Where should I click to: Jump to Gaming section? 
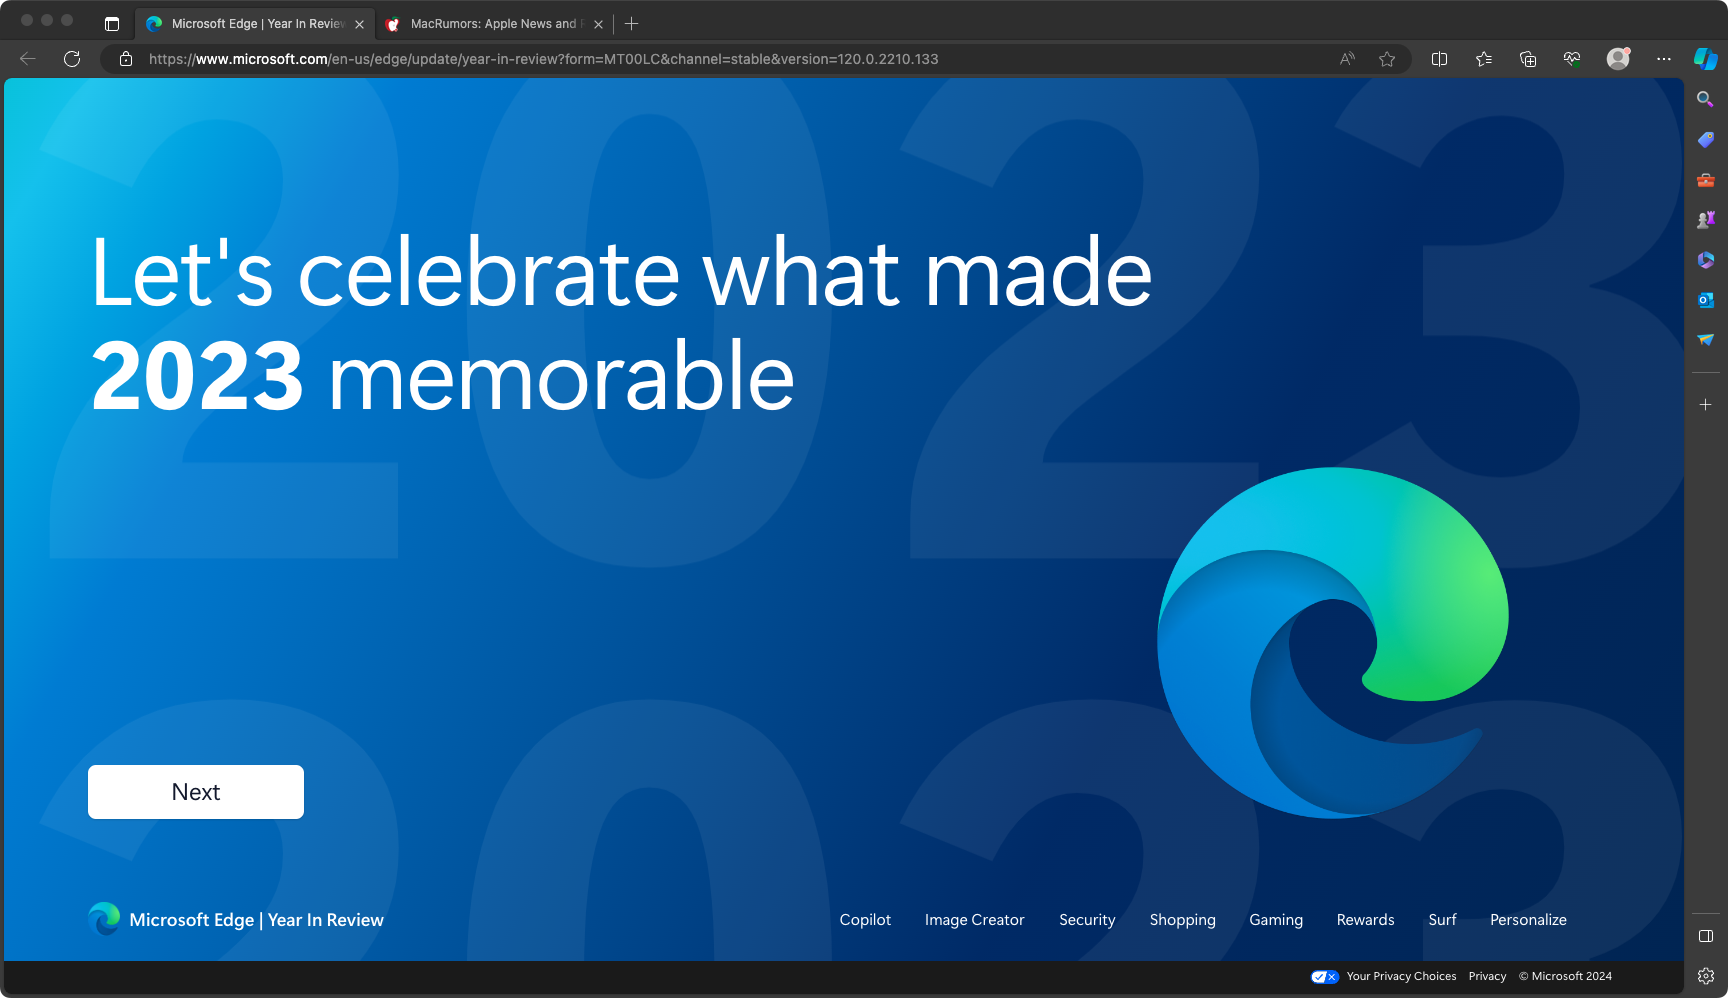[1276, 920]
